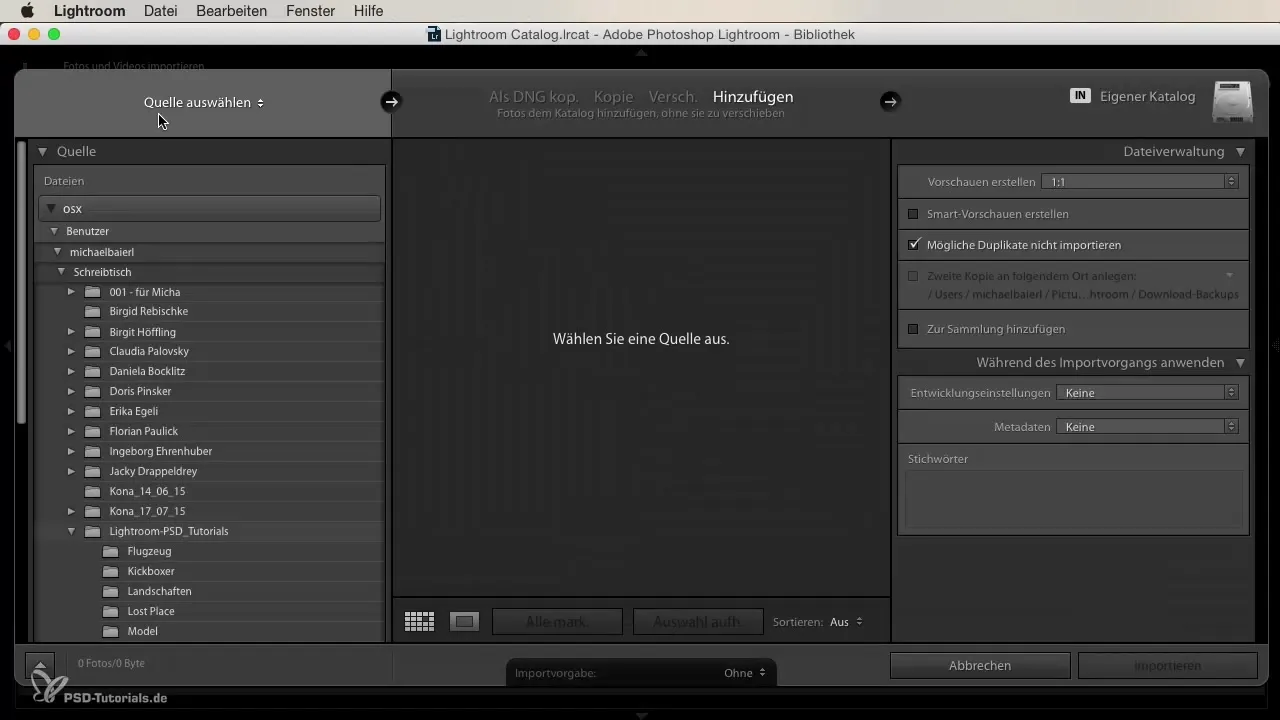The image size is (1280, 720).
Task: Open the second copy location arrow menu
Action: 1230,275
